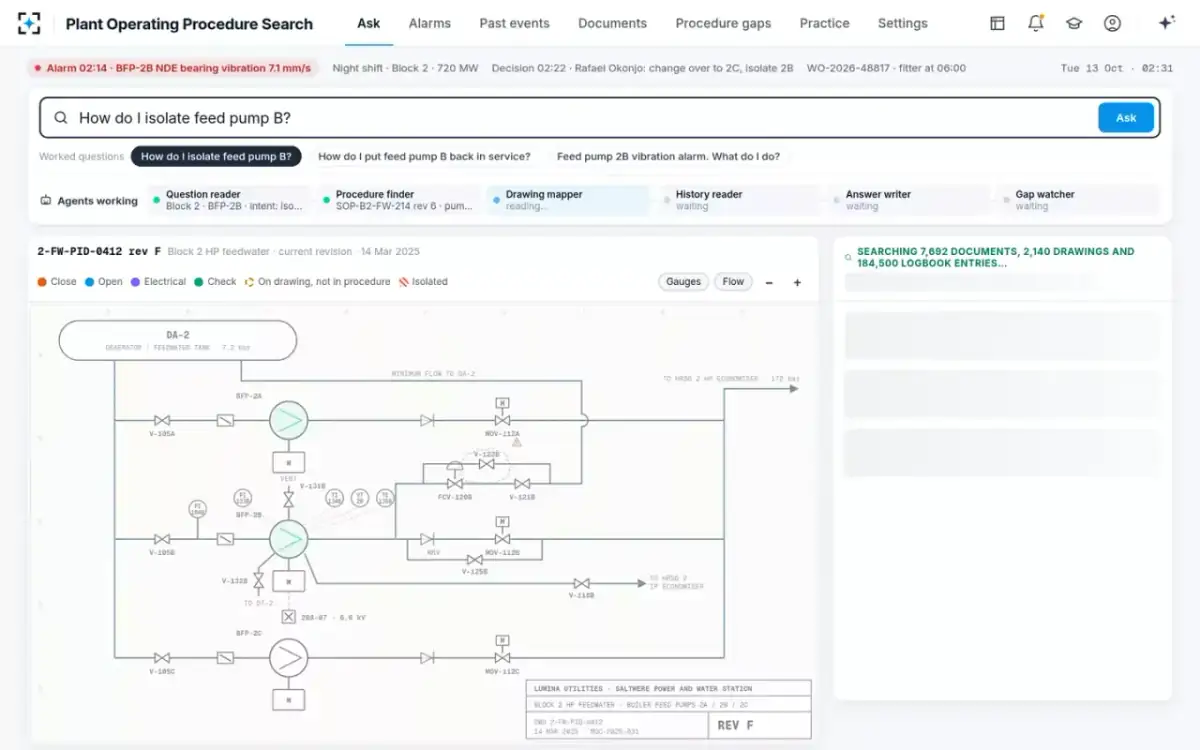
Task: Go to the Past events tab
Action: click(x=514, y=23)
